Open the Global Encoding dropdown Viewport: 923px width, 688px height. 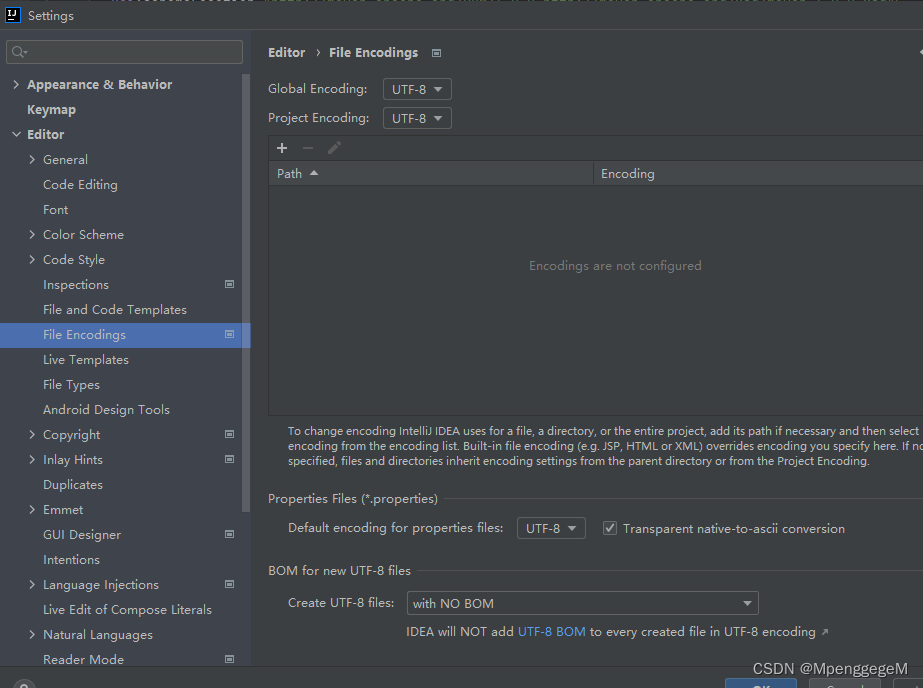pyautogui.click(x=417, y=89)
